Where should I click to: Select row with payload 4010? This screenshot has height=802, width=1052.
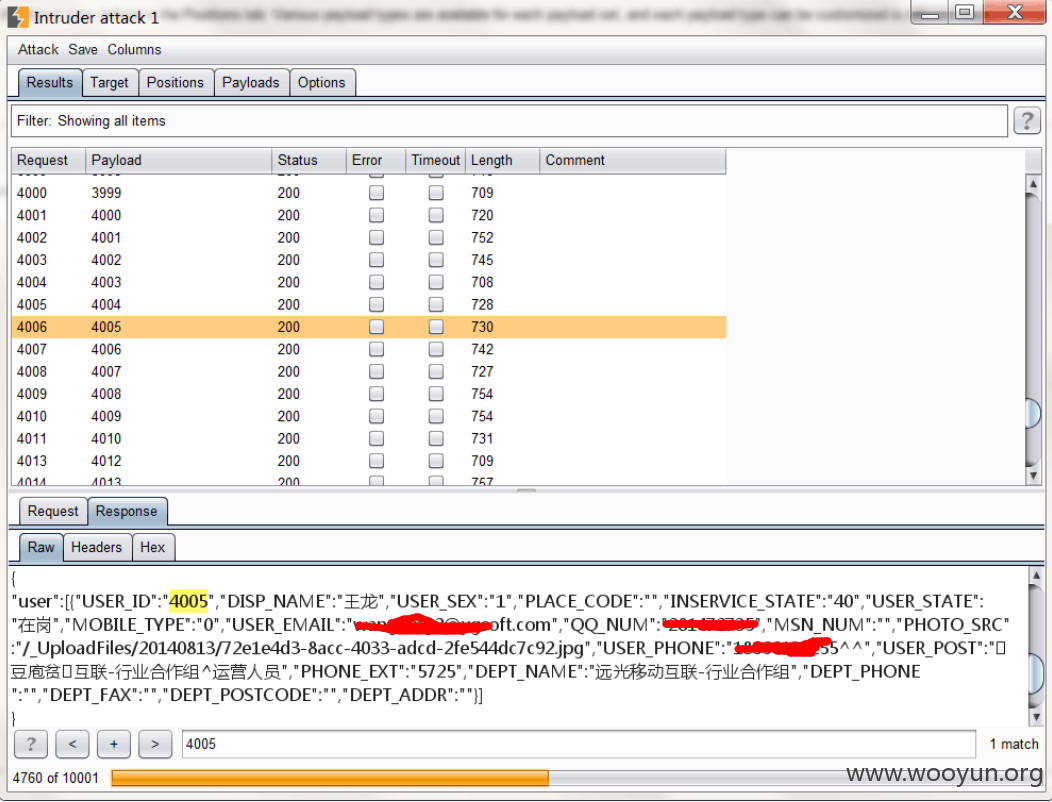coord(369,439)
